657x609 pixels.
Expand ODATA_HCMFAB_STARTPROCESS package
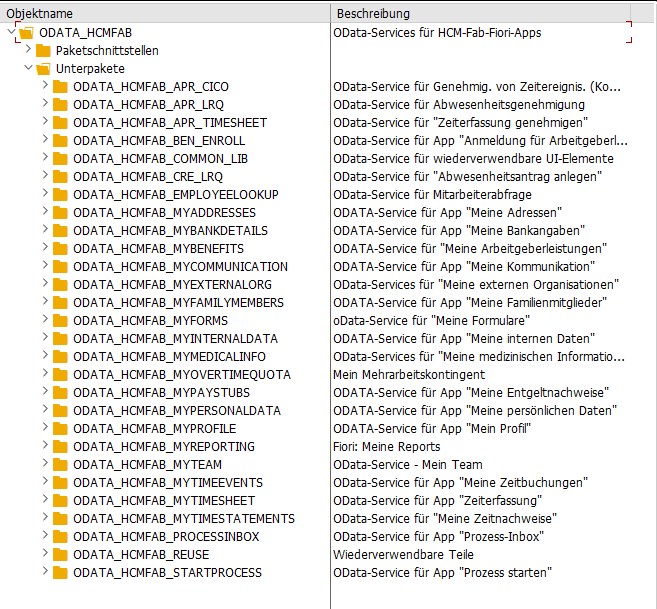[45, 572]
